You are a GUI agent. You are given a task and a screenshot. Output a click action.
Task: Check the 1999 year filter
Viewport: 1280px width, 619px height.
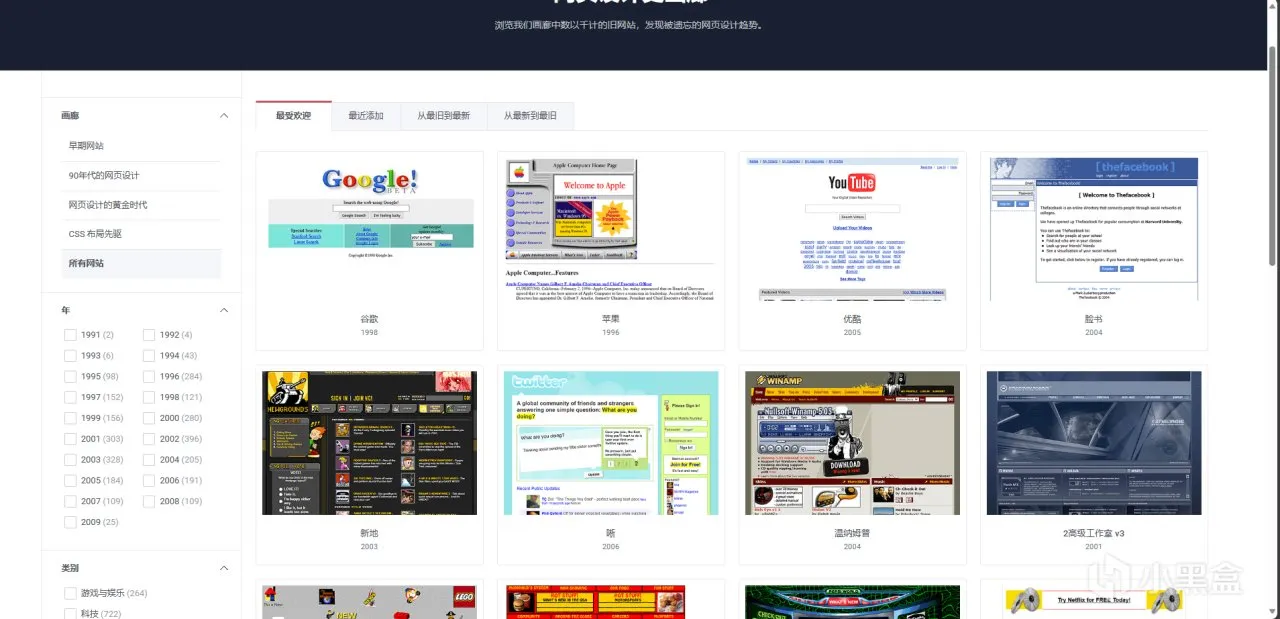pos(70,418)
